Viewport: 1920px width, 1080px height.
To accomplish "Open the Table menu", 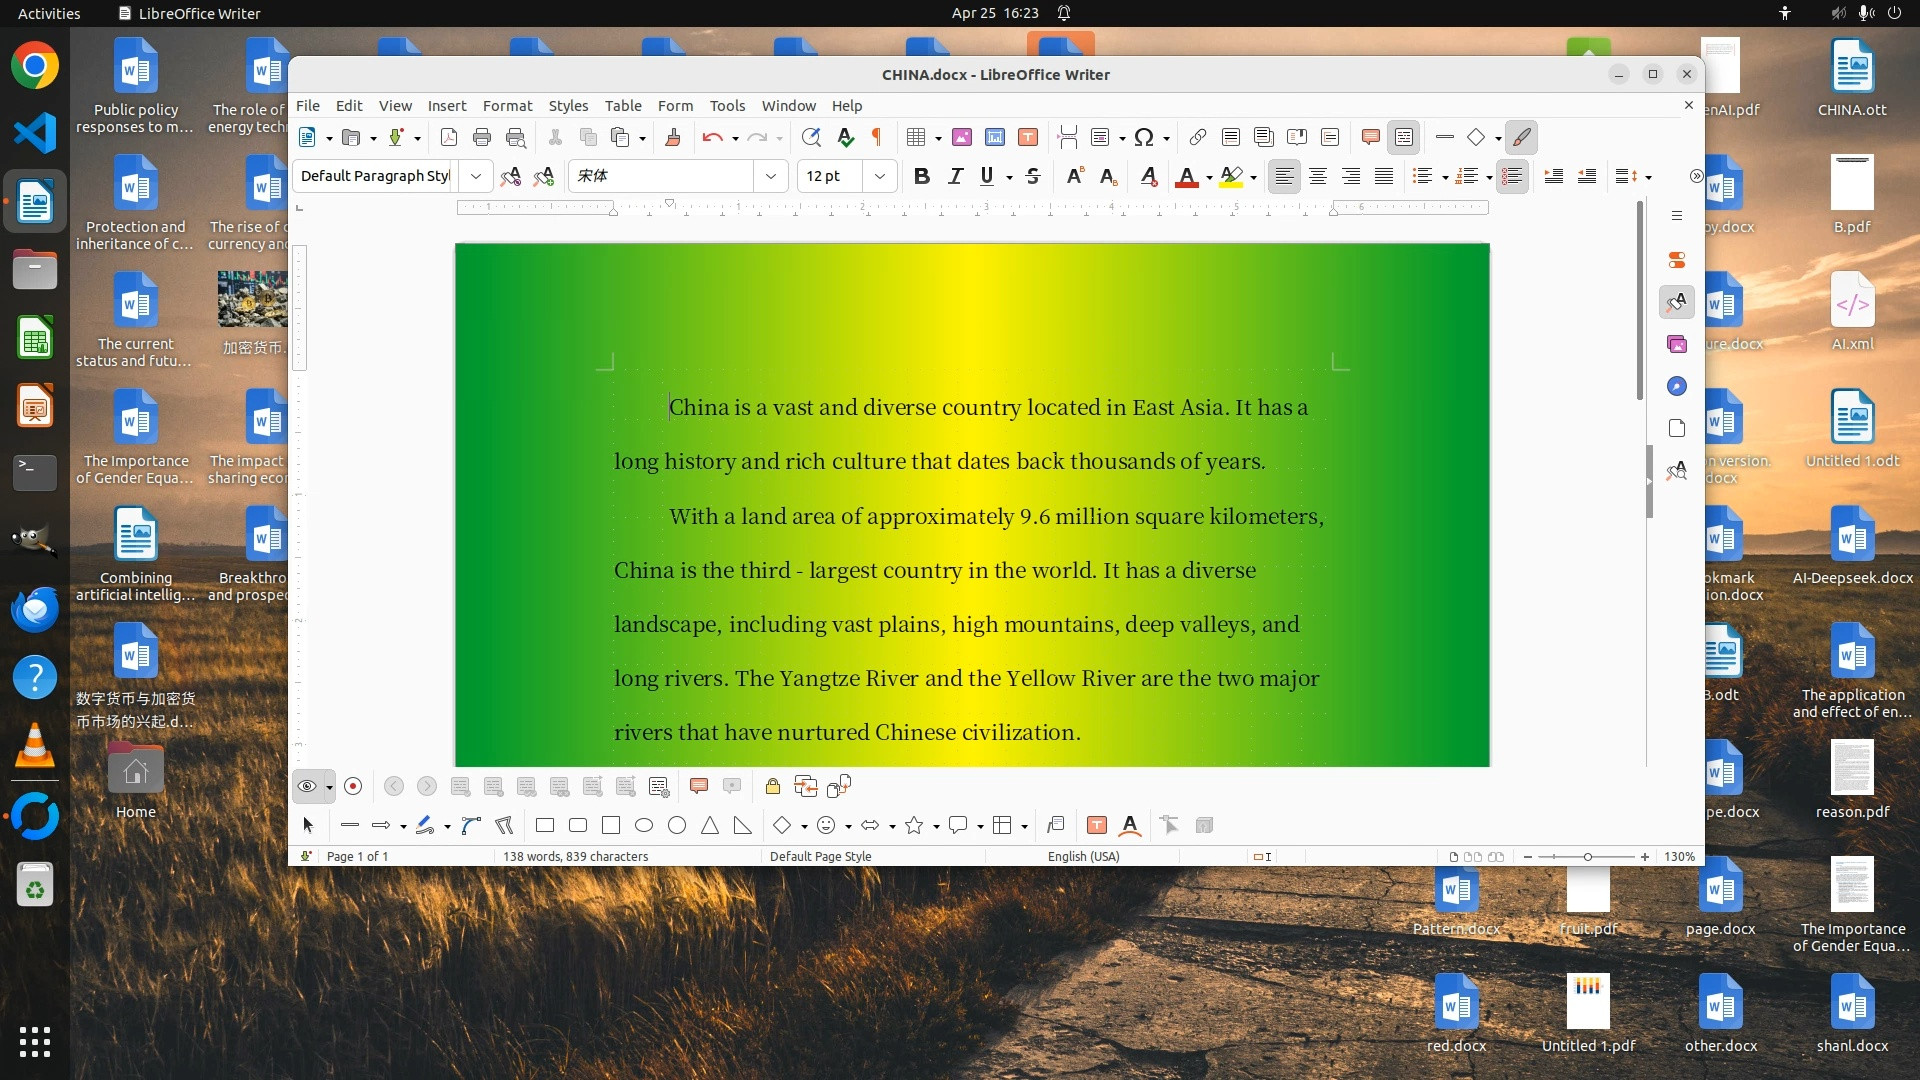I will (622, 106).
